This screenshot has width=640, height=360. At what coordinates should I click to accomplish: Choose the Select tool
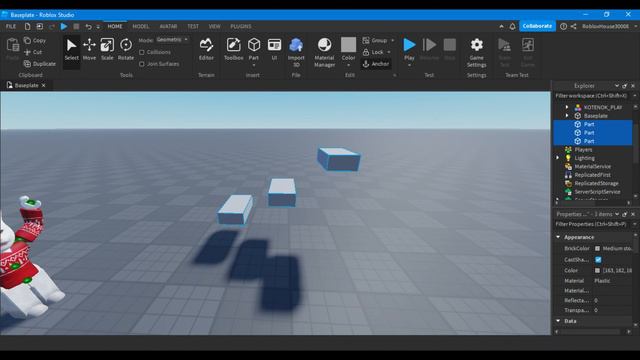point(71,49)
